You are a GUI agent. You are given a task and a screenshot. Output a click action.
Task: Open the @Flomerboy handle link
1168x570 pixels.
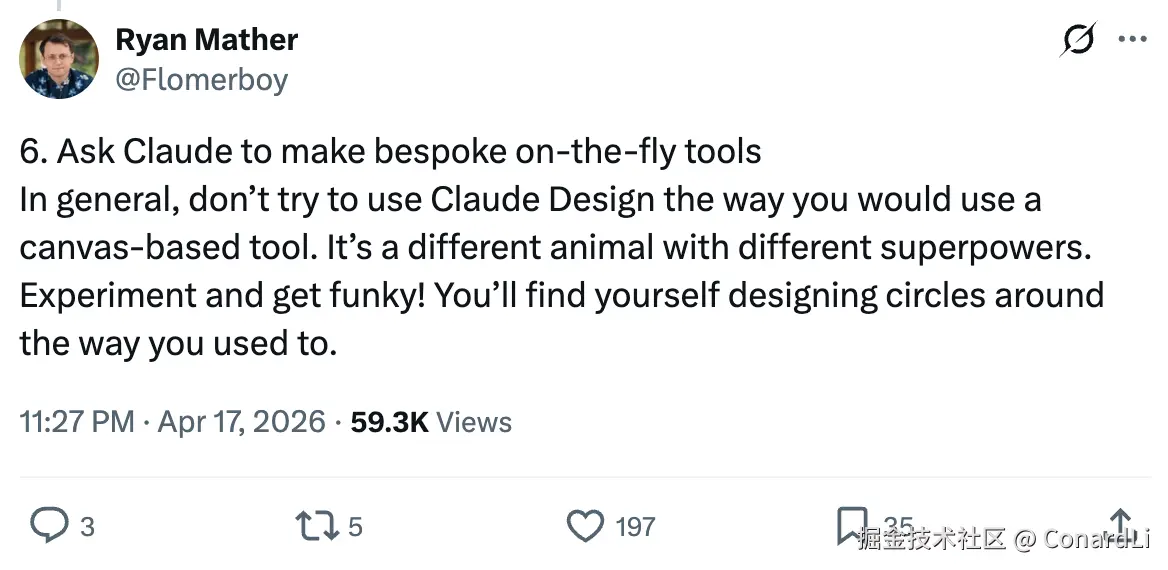point(202,79)
